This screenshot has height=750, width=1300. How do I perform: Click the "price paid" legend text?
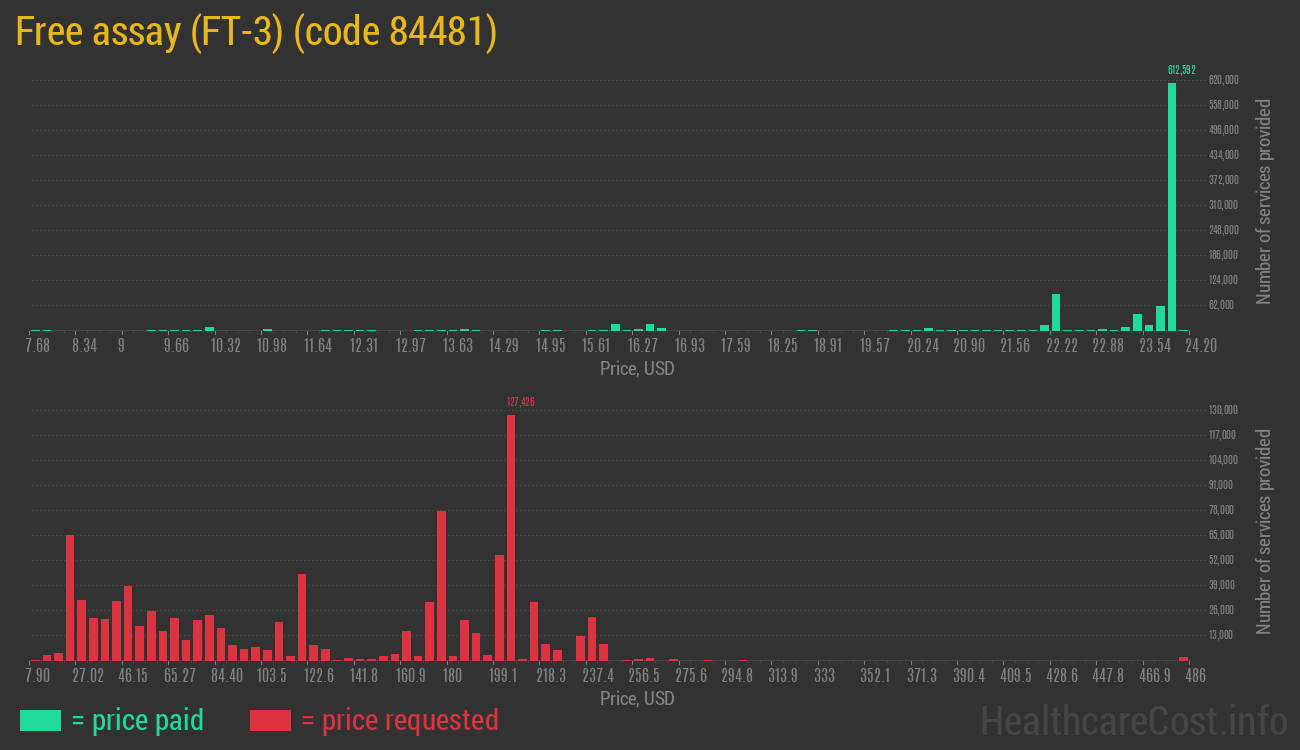coord(138,720)
